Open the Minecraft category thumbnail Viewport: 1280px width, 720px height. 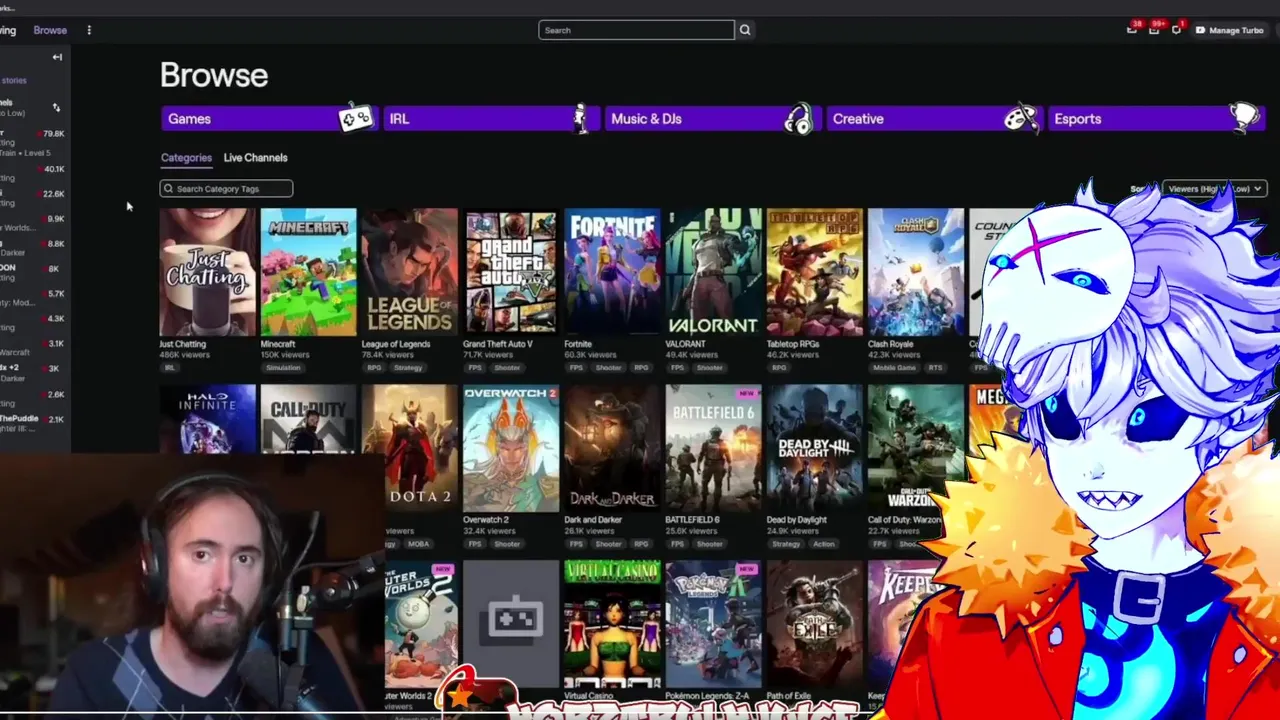[308, 272]
